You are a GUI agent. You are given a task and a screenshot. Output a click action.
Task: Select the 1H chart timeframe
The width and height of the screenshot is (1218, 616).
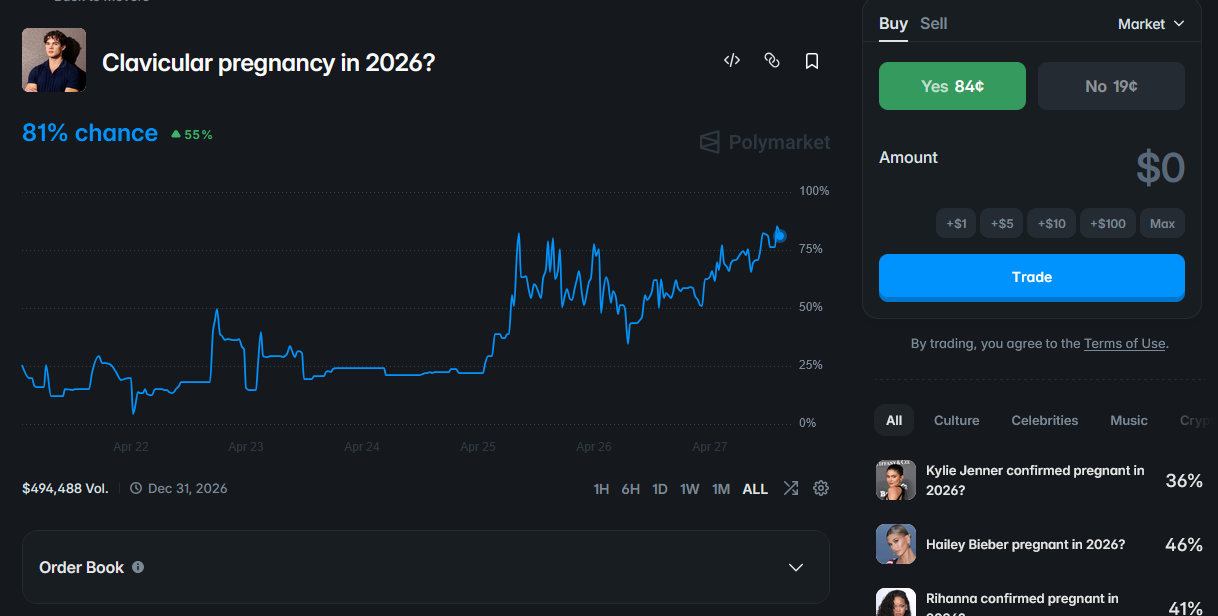[x=601, y=489]
